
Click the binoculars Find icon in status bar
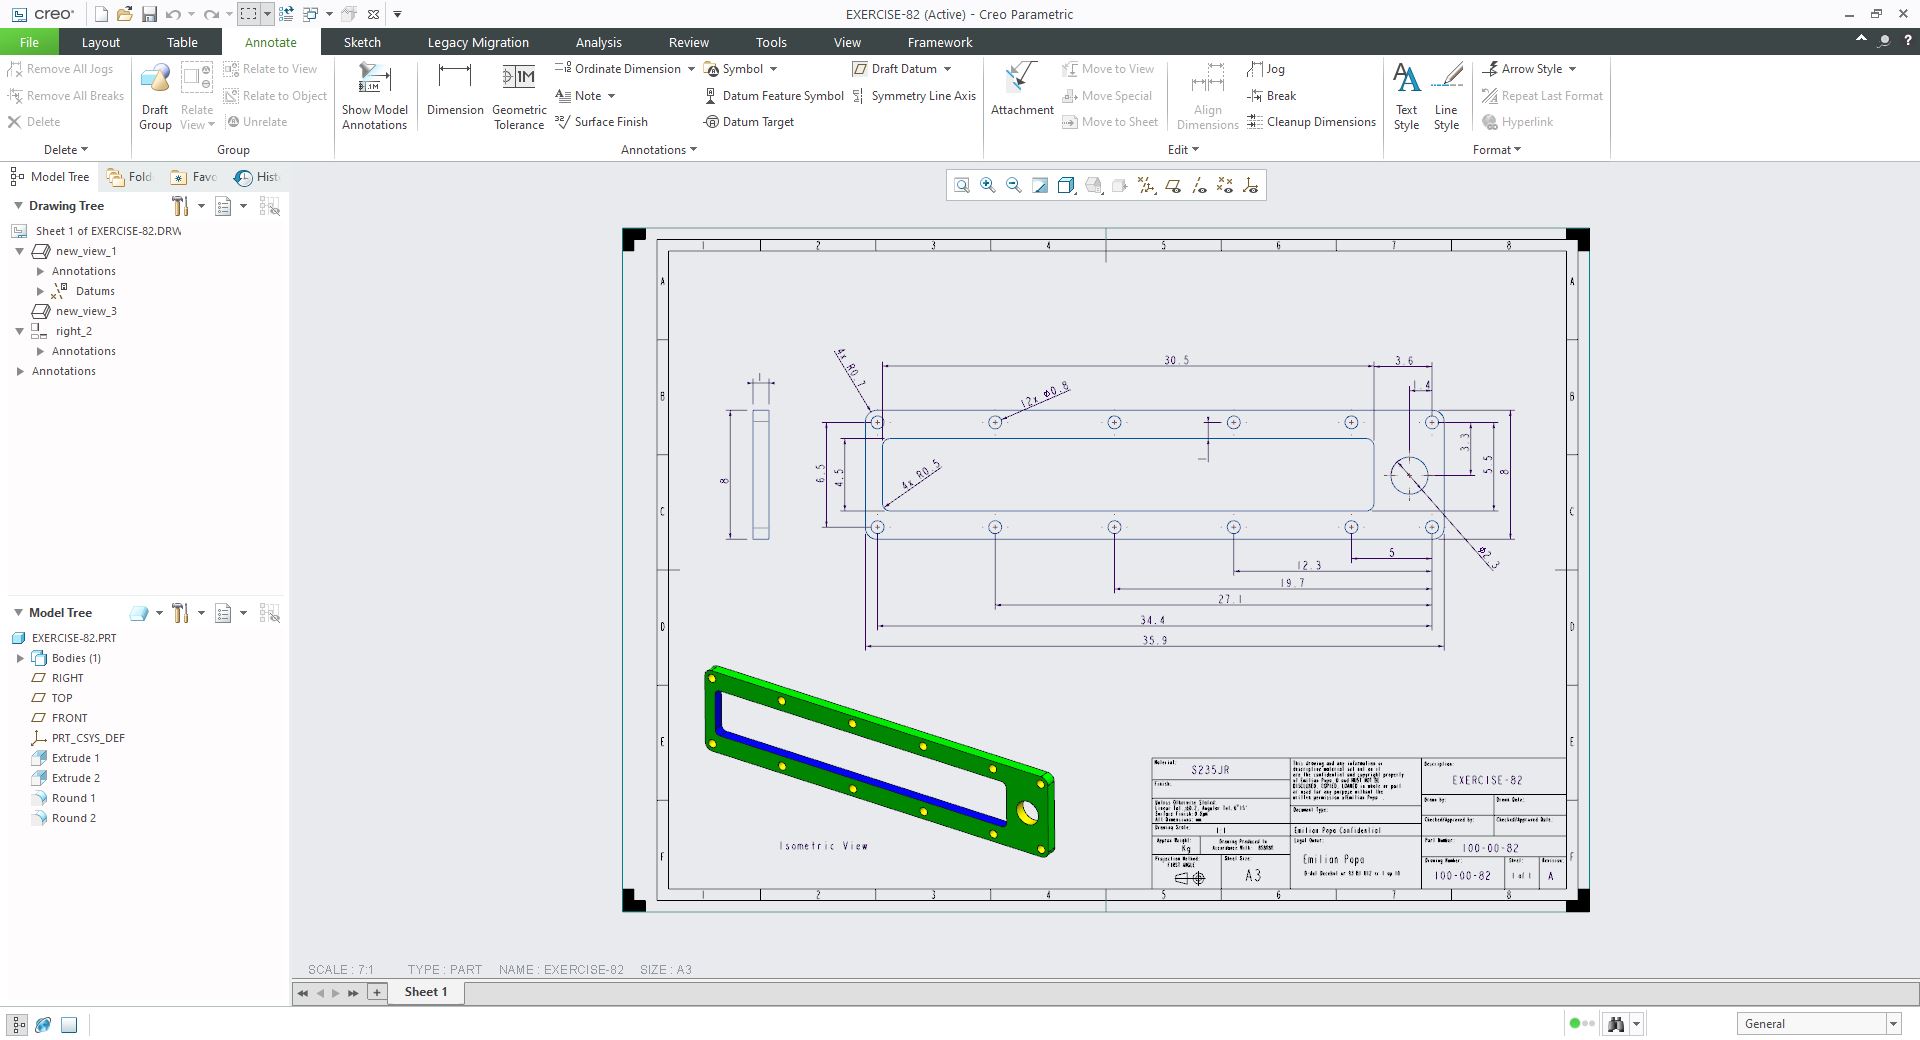(x=1616, y=1024)
